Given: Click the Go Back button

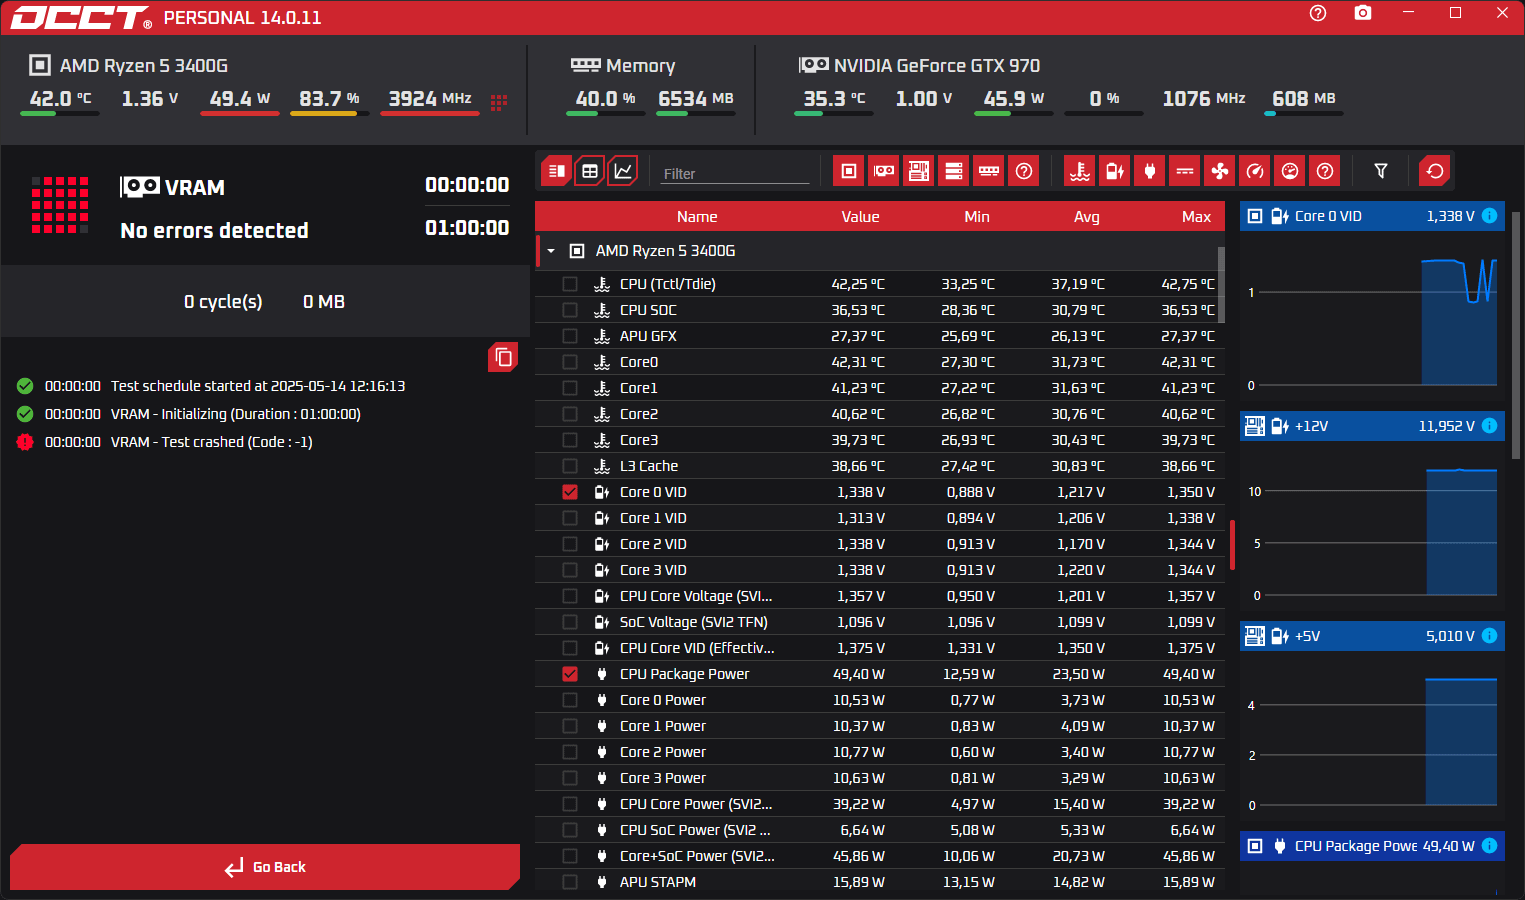Looking at the screenshot, I should pos(265,867).
